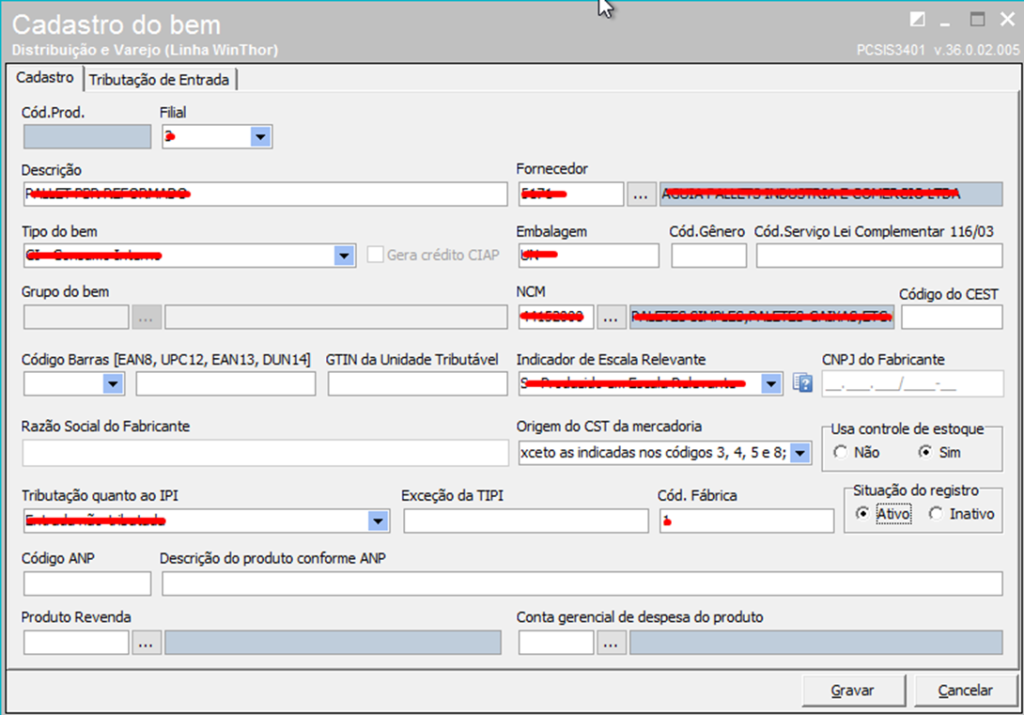Select Sim for Usa controle de estoque

point(925,452)
